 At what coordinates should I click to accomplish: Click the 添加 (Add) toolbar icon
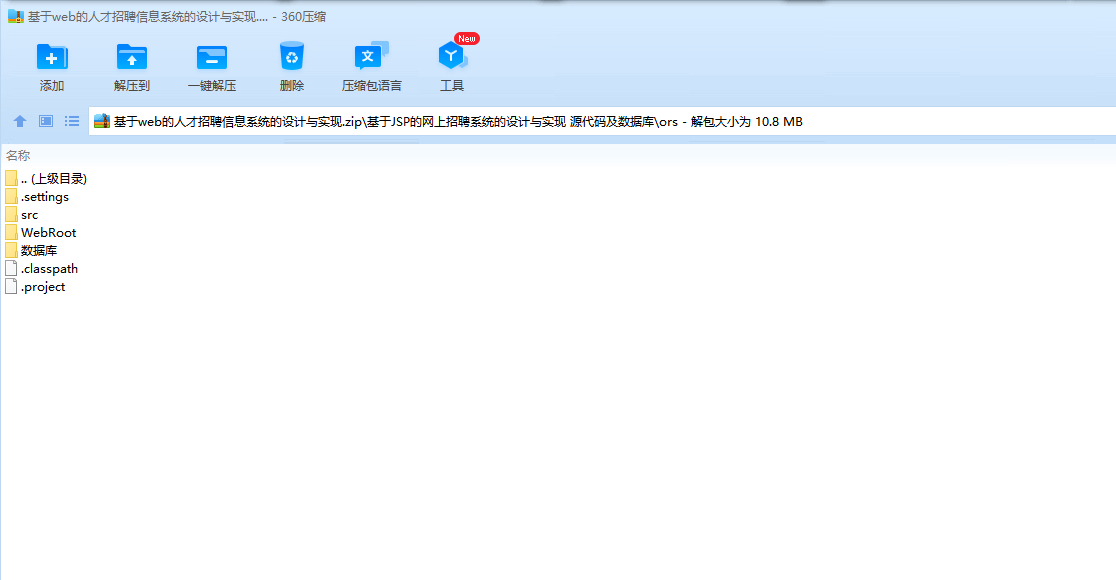[52, 58]
